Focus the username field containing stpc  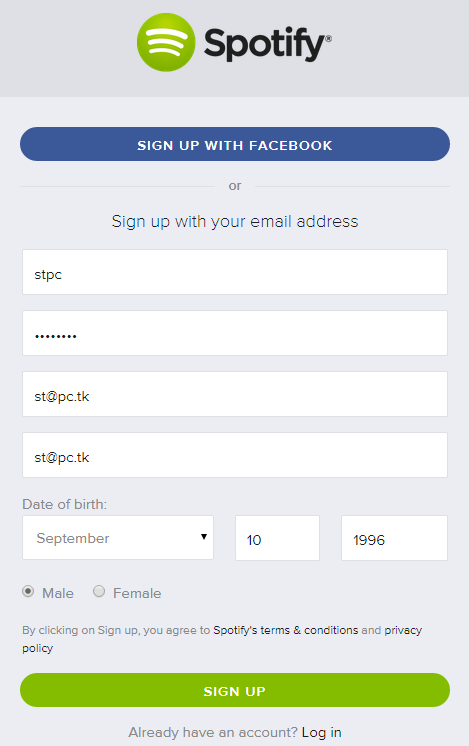point(235,272)
